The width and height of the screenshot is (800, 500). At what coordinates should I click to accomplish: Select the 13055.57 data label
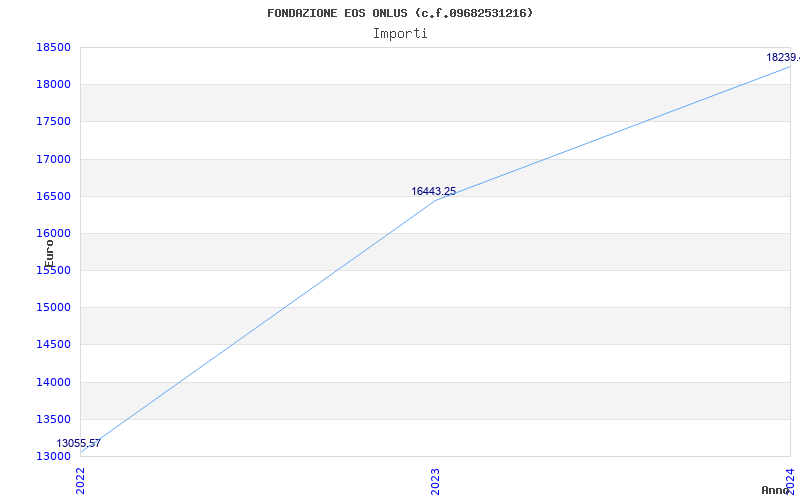pyautogui.click(x=79, y=443)
